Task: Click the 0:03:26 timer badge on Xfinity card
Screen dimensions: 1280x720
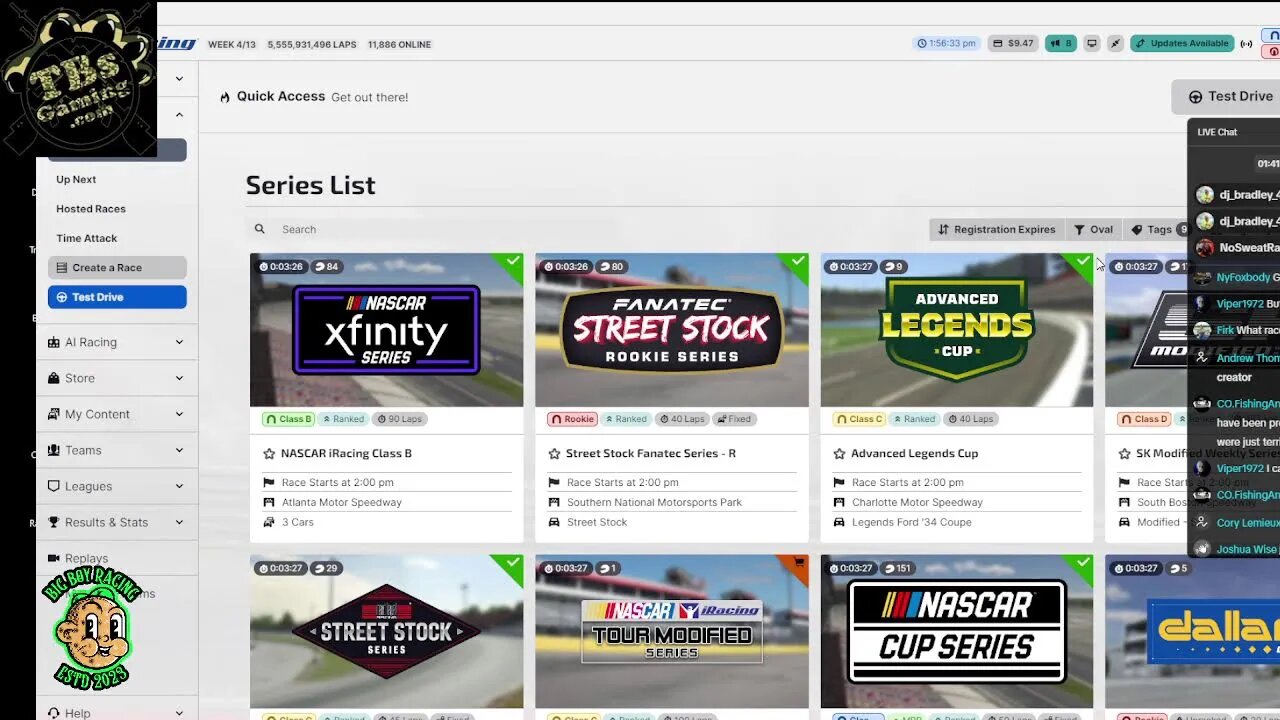Action: point(280,267)
